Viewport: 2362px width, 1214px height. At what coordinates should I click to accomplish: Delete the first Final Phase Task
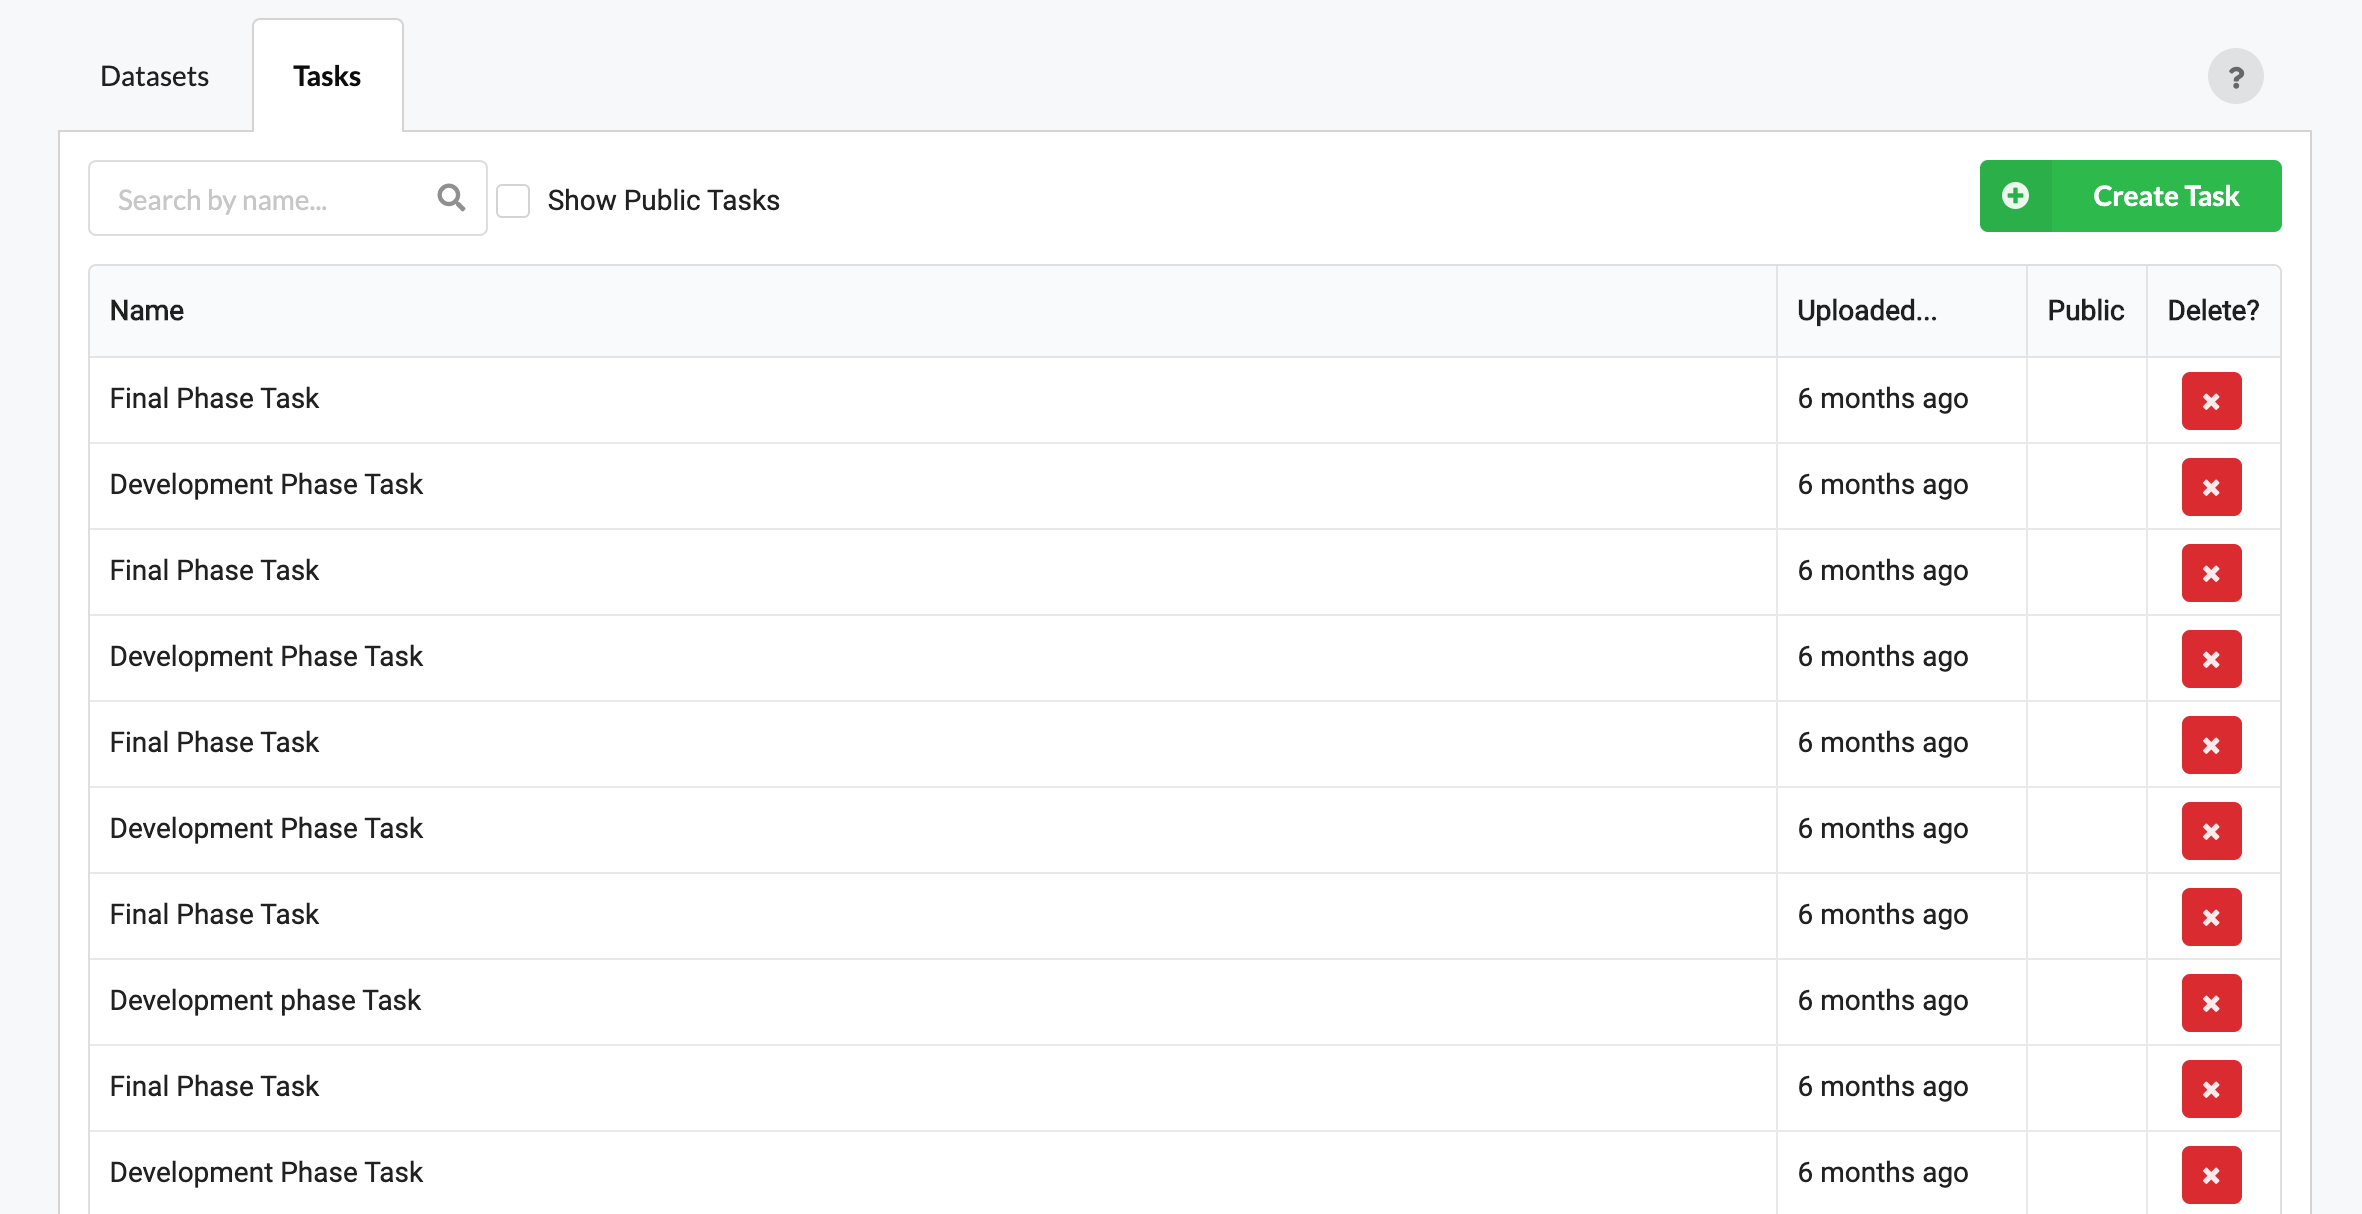[x=2211, y=399]
